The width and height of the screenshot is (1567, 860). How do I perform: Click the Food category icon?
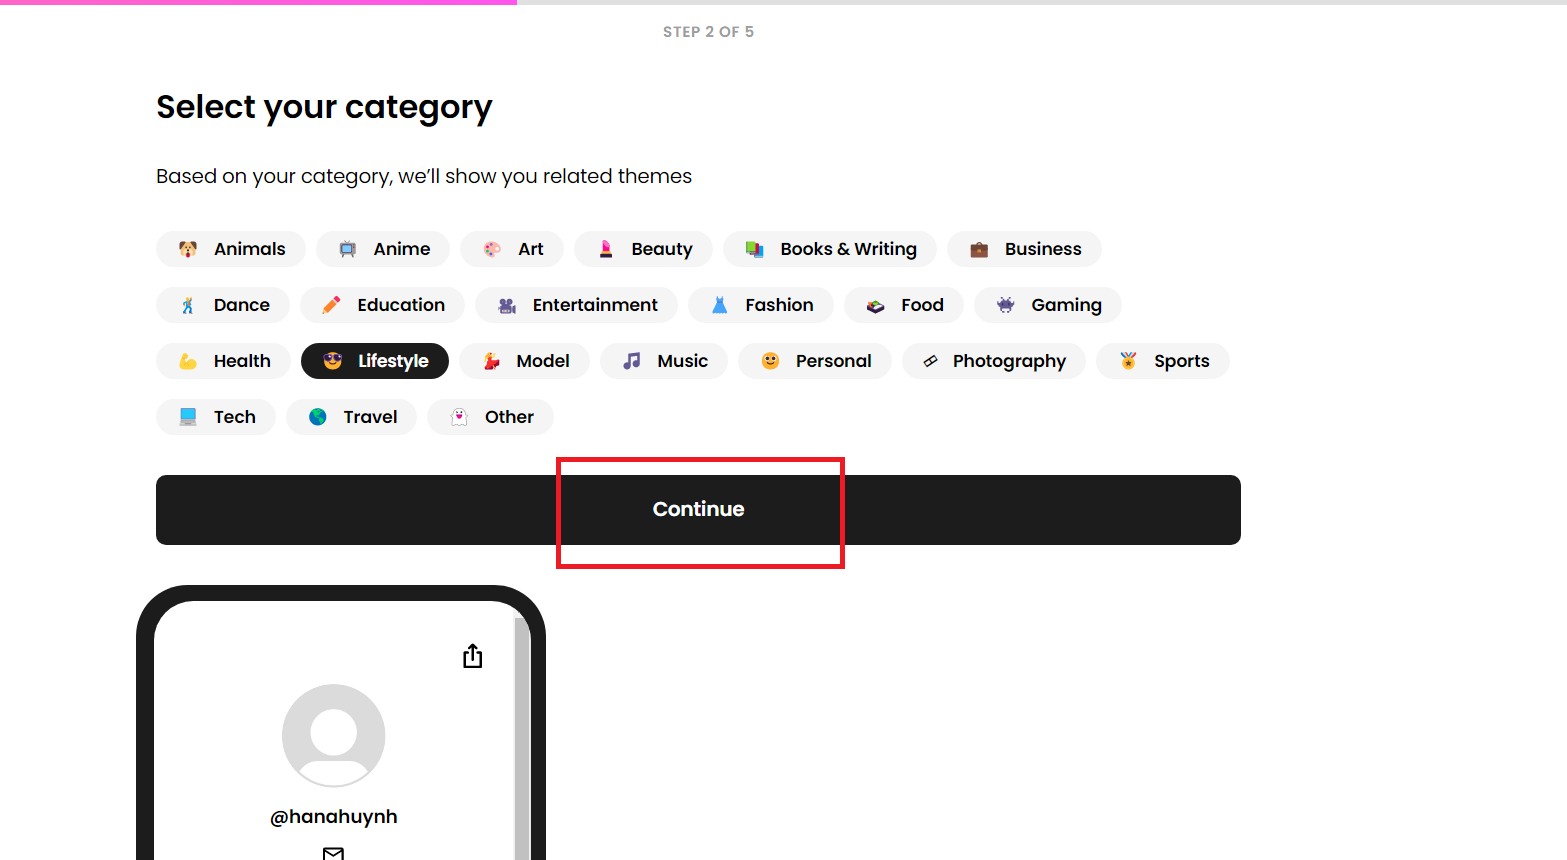pyautogui.click(x=876, y=306)
